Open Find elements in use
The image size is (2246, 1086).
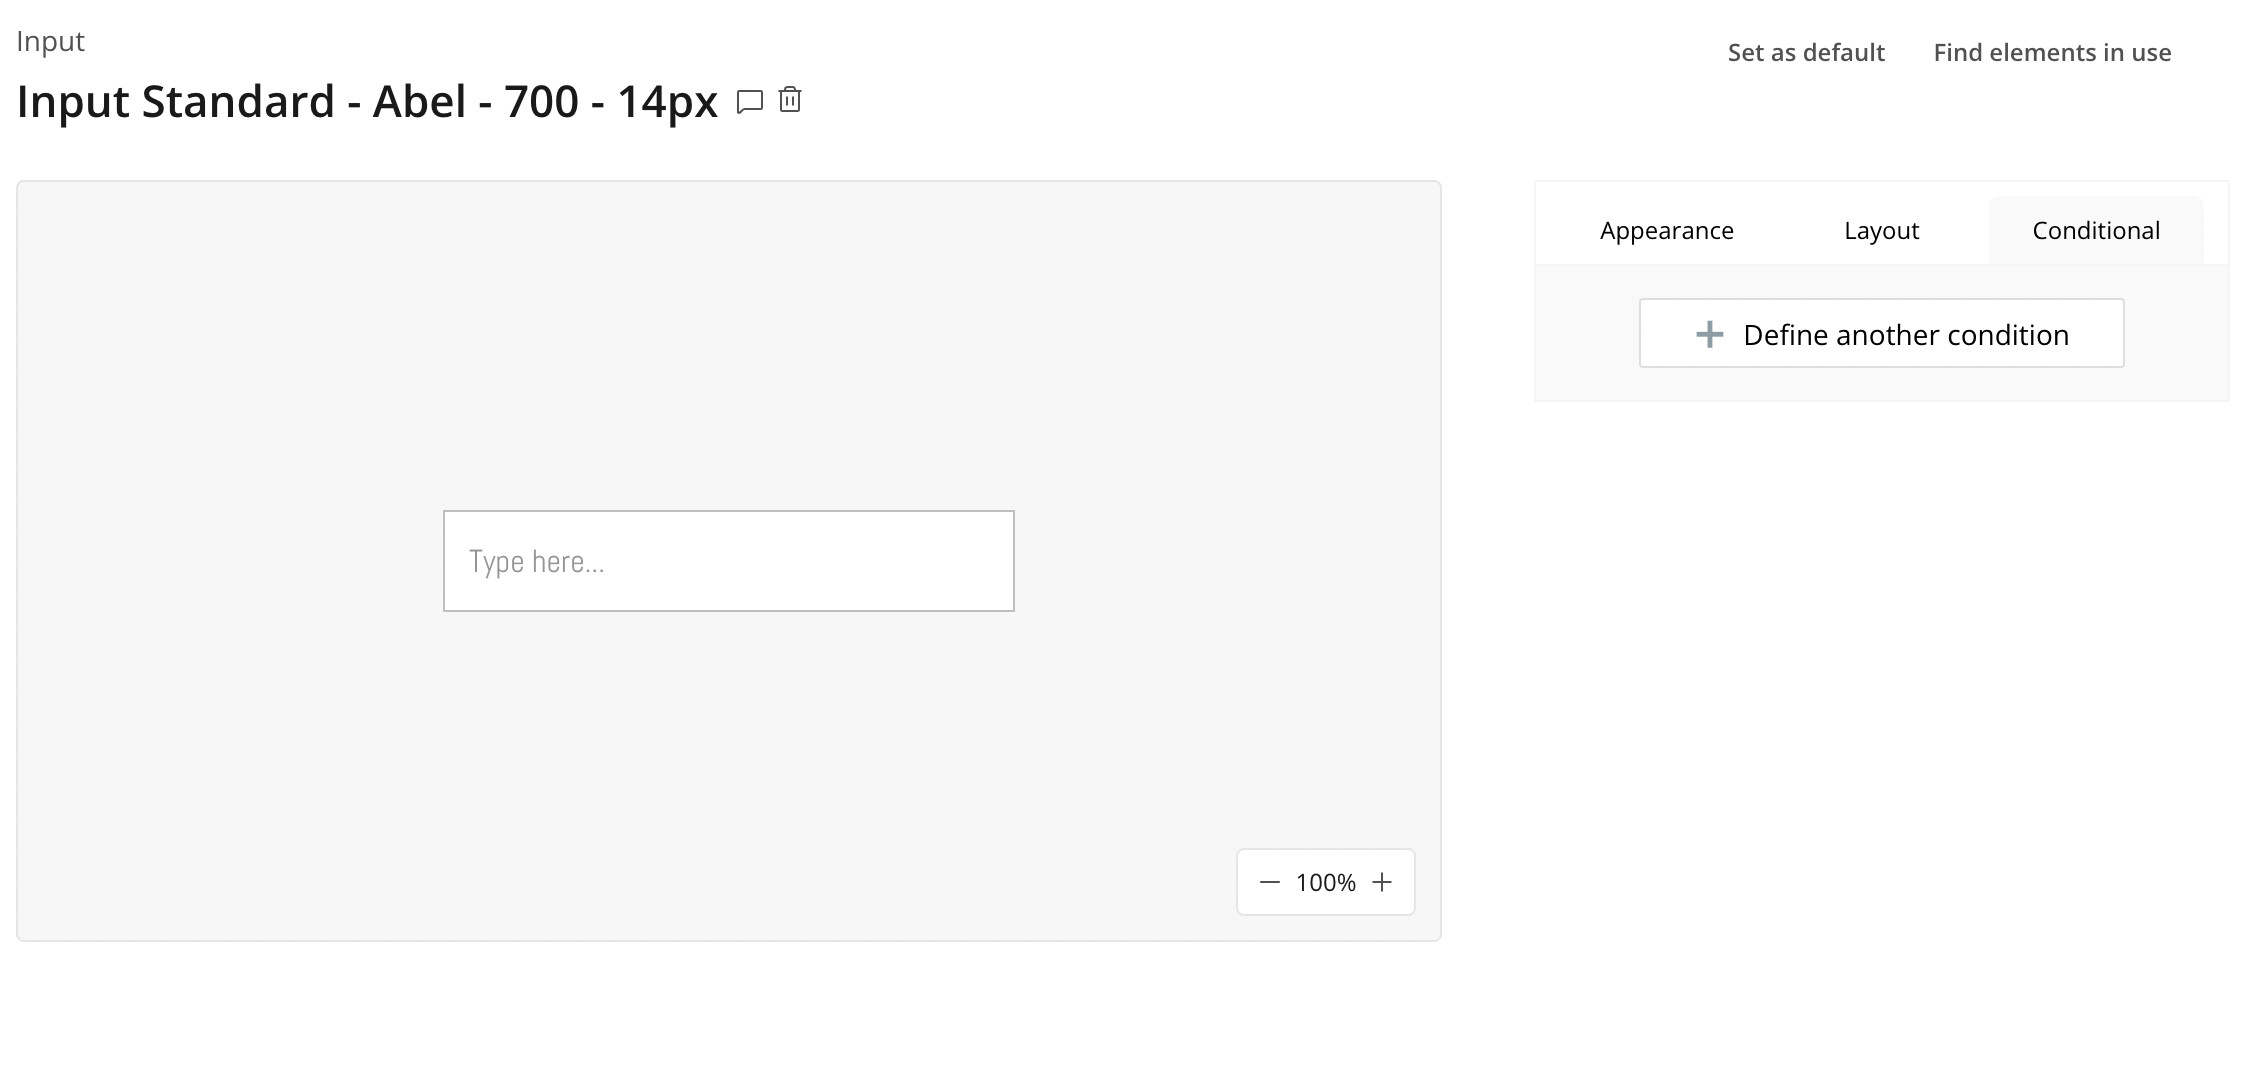[x=2052, y=53]
